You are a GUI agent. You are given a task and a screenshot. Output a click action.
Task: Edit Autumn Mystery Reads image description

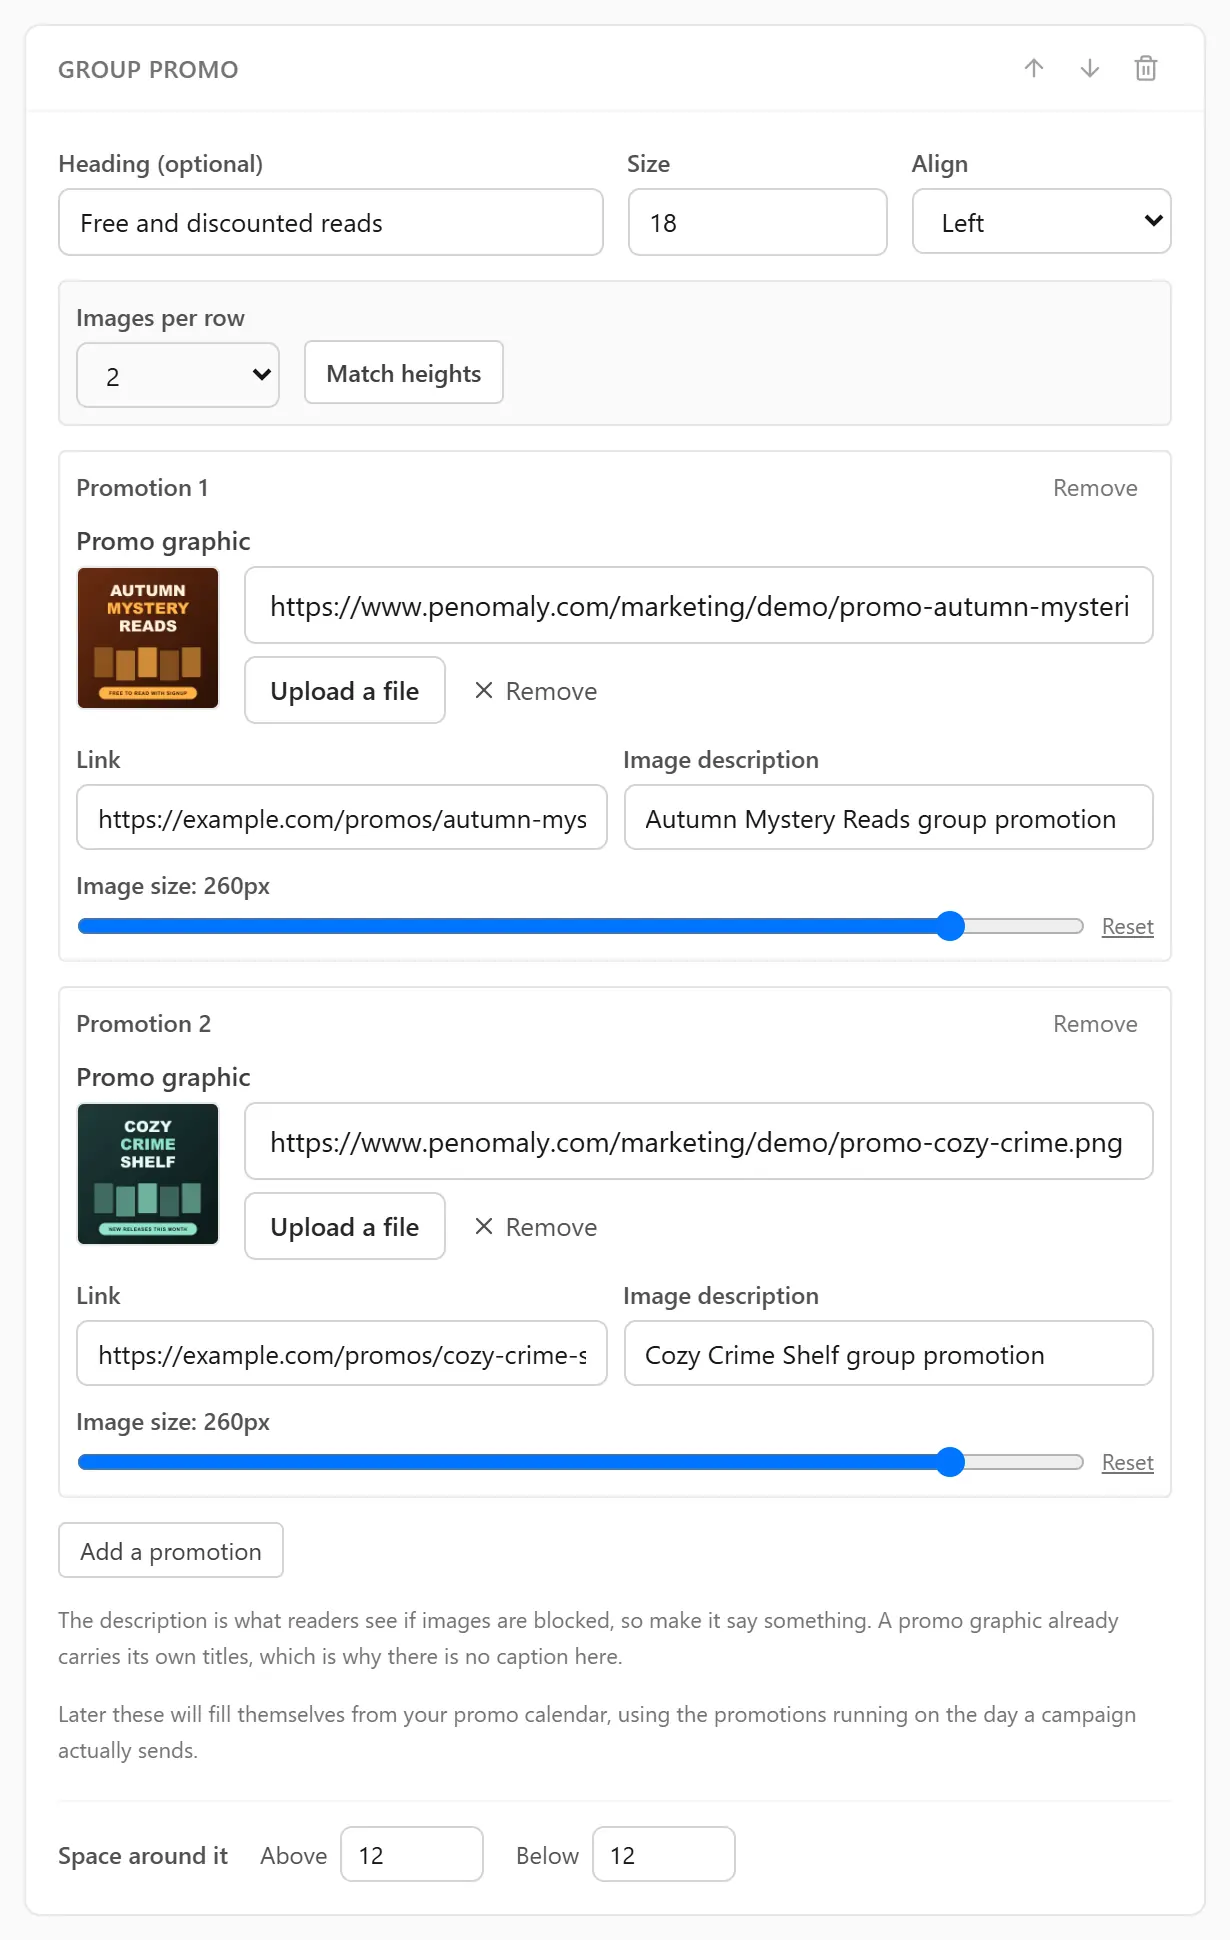coord(889,818)
